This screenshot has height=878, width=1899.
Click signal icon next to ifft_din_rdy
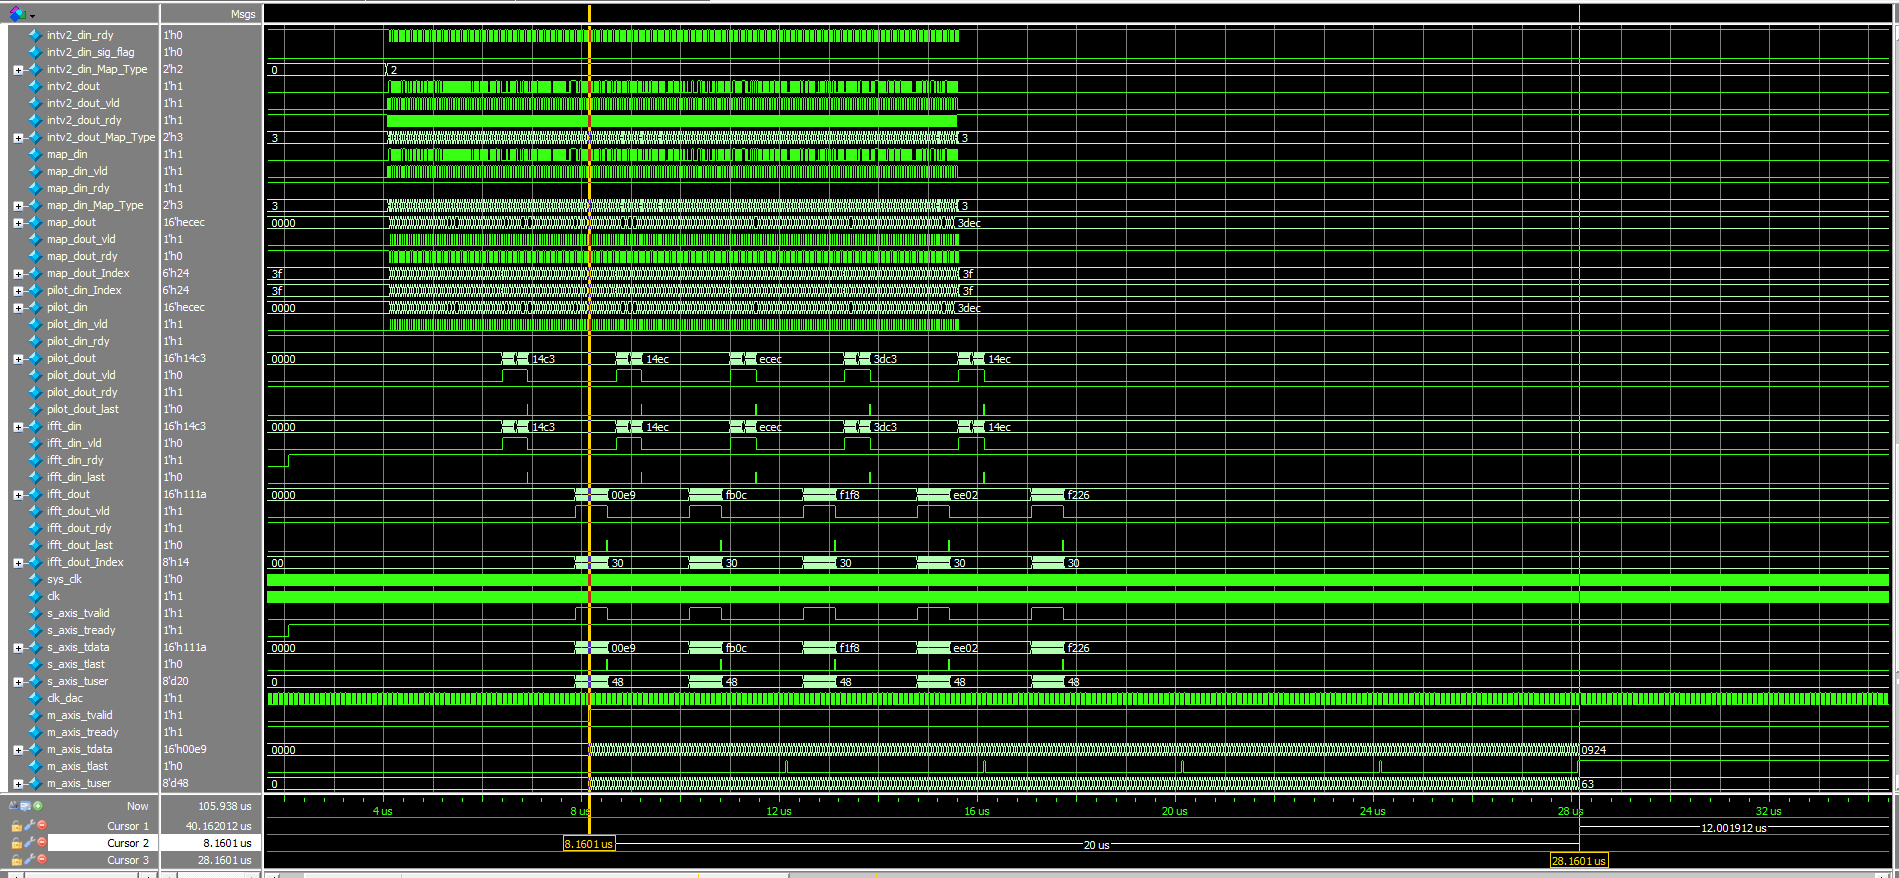click(35, 460)
